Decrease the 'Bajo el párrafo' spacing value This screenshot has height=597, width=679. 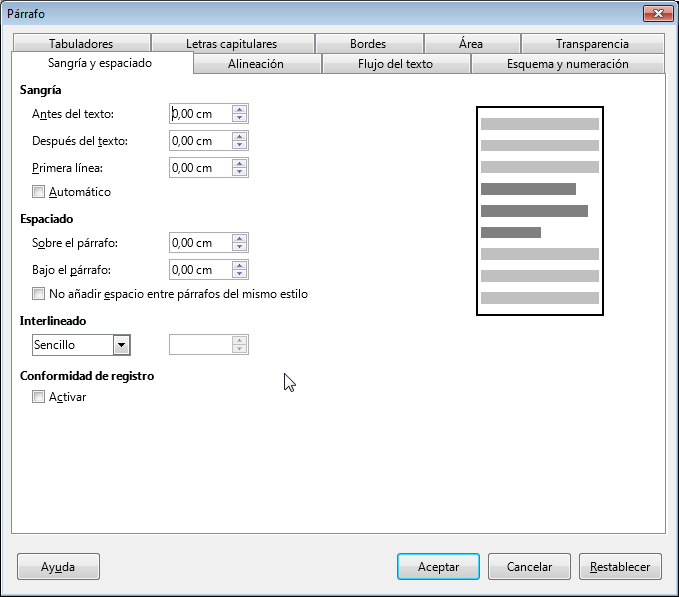click(x=239, y=275)
